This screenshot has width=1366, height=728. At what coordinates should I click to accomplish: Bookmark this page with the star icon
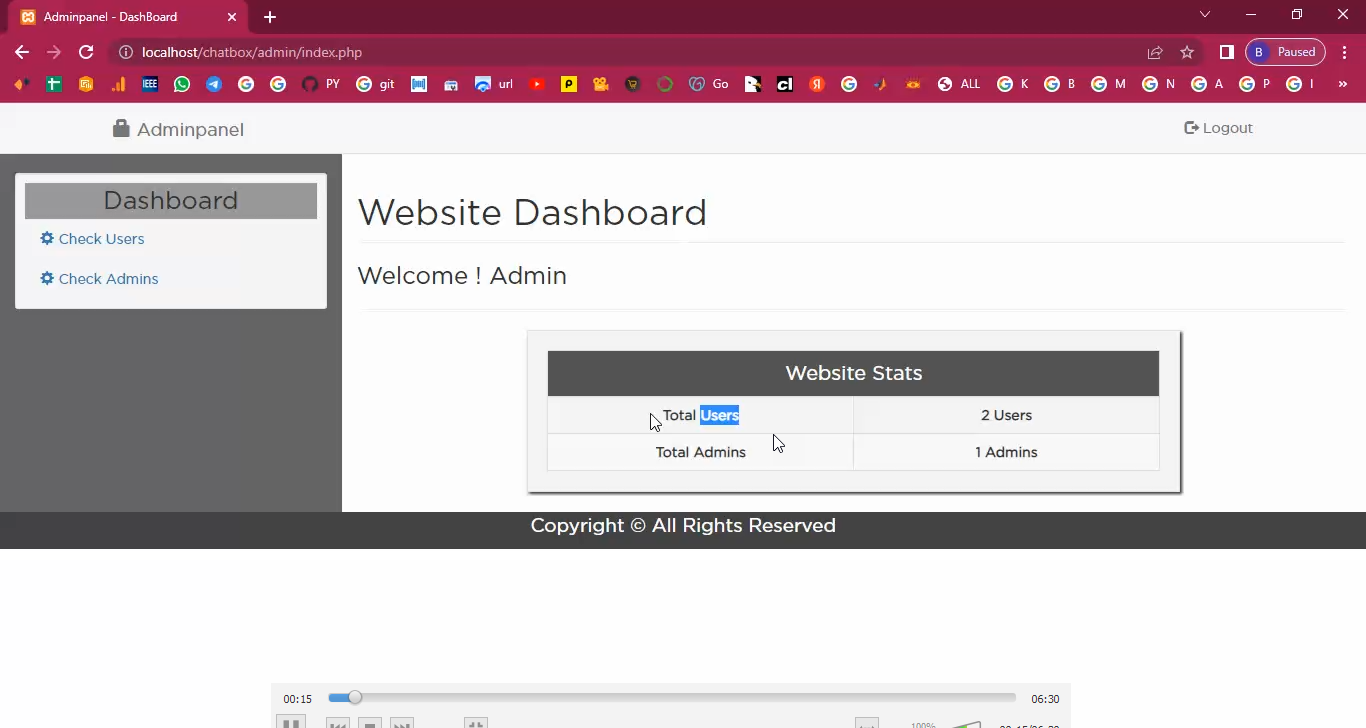[1187, 52]
